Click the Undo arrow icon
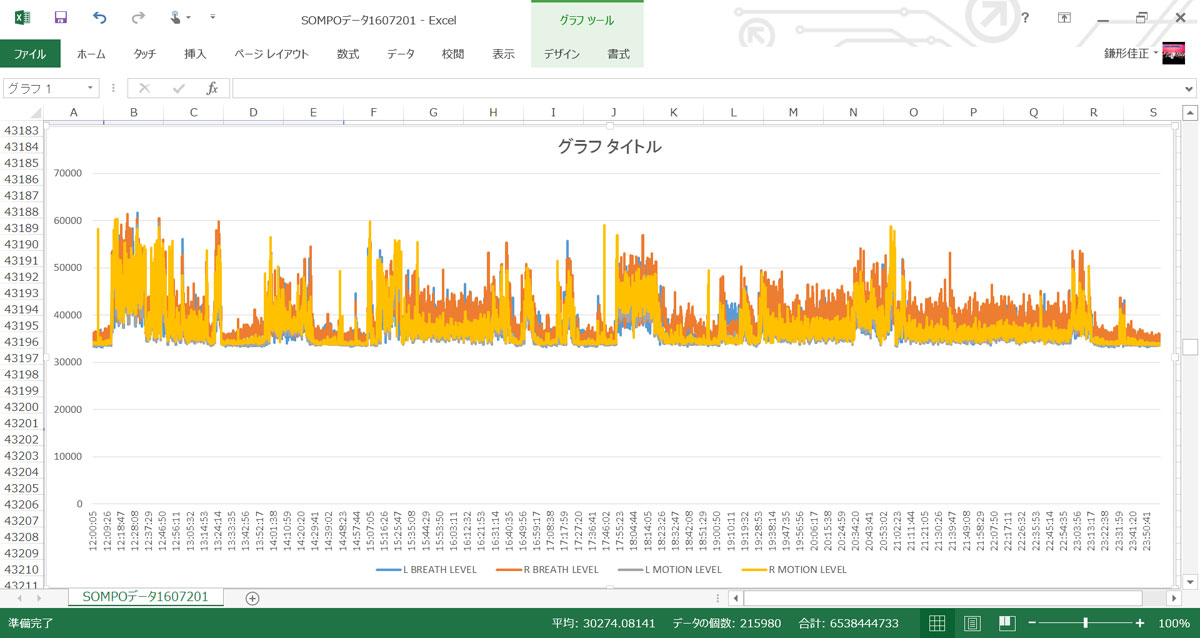The height and width of the screenshot is (638, 1200). coord(99,18)
